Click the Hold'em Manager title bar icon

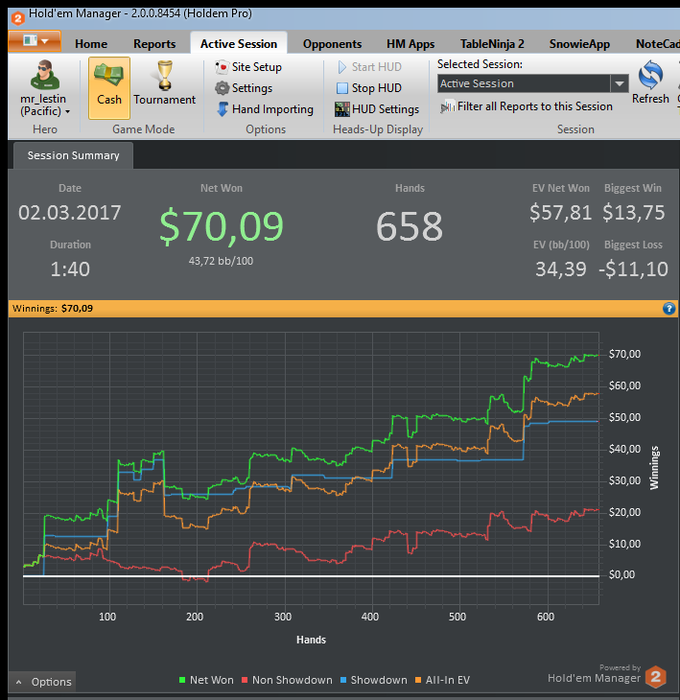click(x=18, y=18)
